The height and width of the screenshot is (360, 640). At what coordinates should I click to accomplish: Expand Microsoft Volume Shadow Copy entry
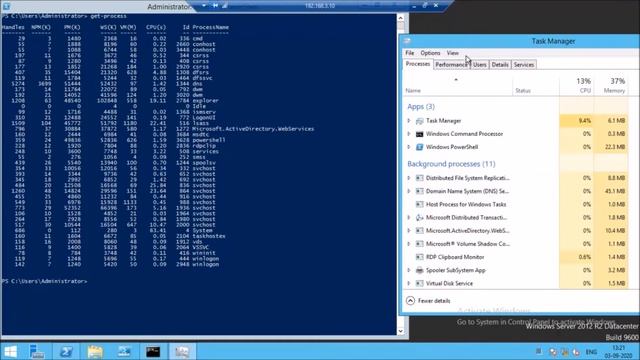(x=409, y=244)
